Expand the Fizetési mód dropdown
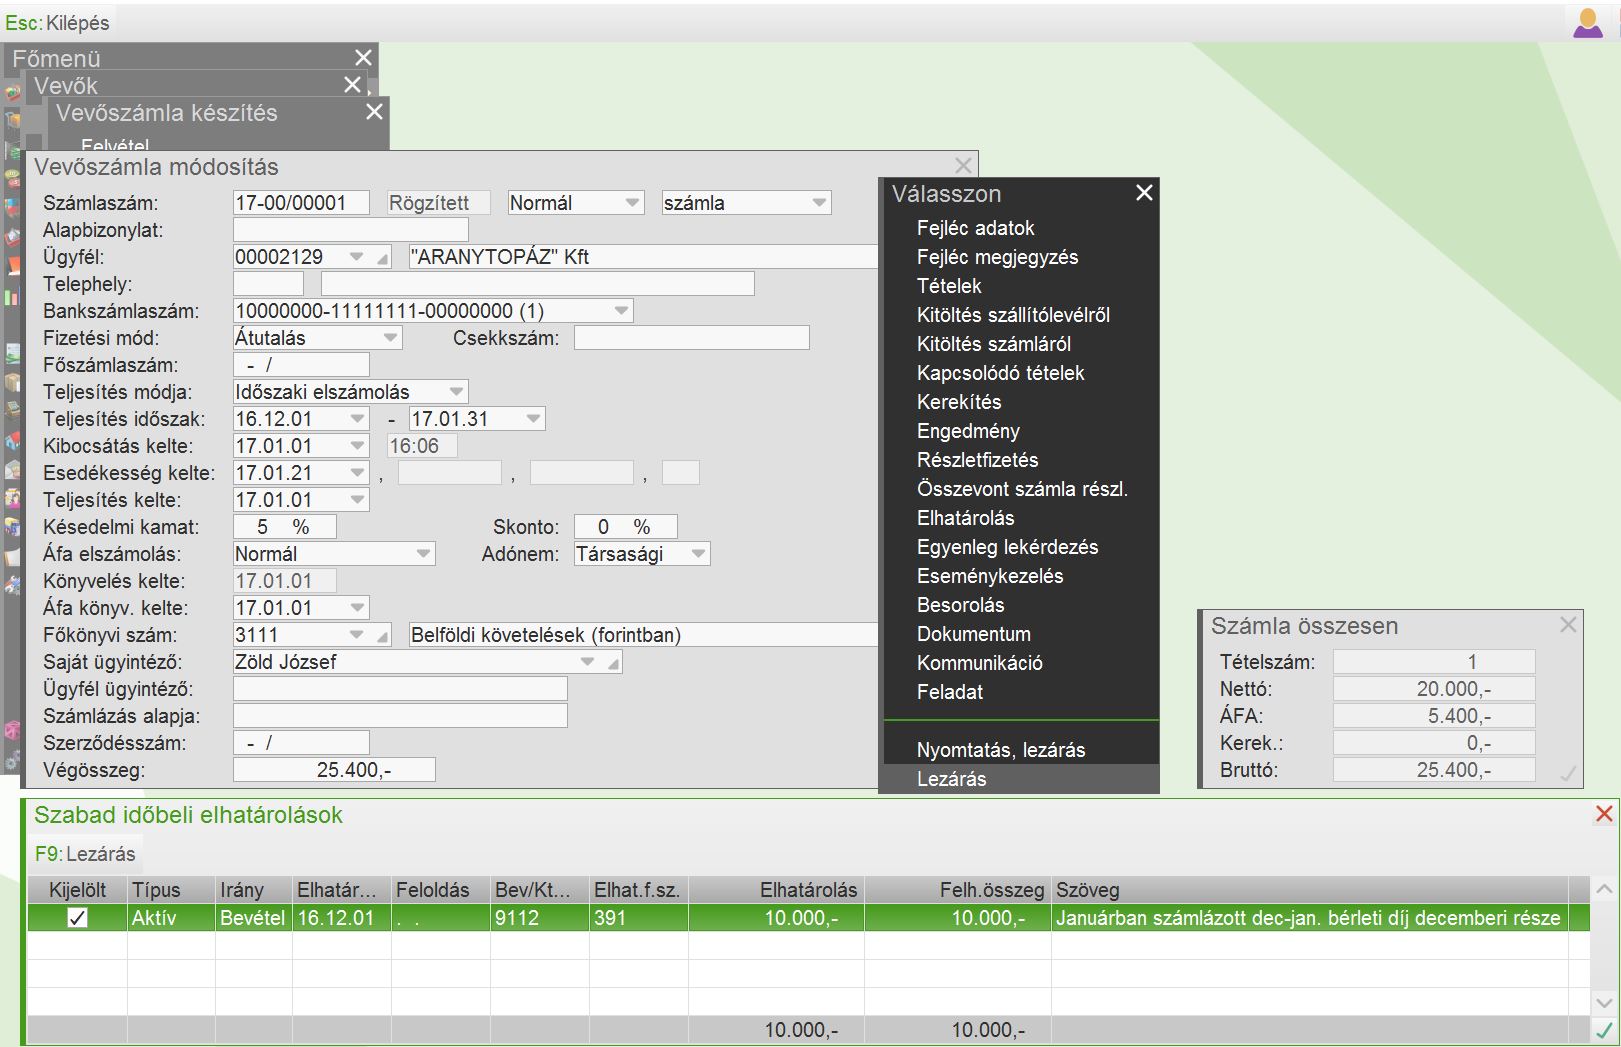Viewport: 1621px width, 1047px height. (390, 338)
